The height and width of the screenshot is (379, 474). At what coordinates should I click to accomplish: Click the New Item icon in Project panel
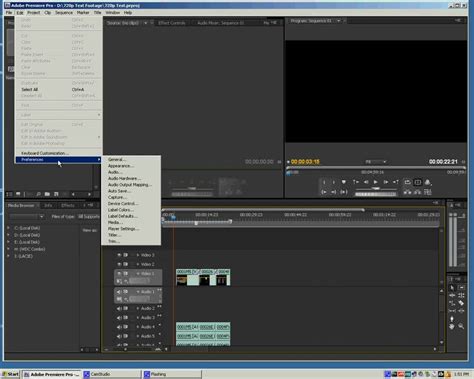click(x=56, y=194)
